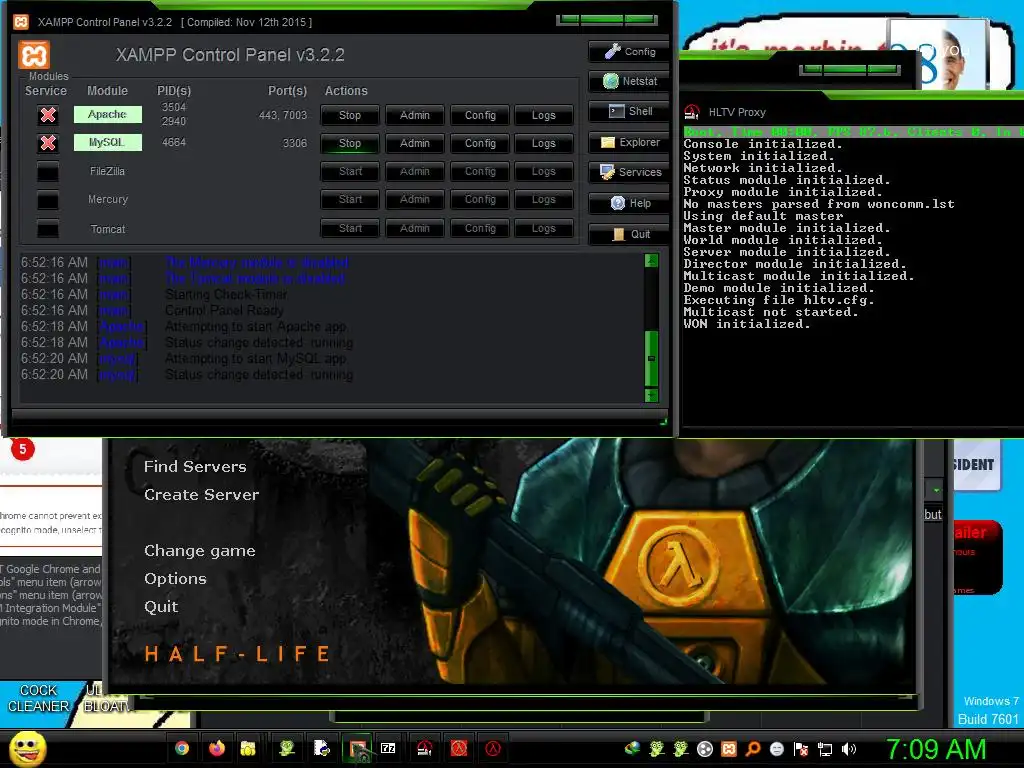
Task: Click the XAMPP log scrollbar up arrow
Action: [x=651, y=261]
